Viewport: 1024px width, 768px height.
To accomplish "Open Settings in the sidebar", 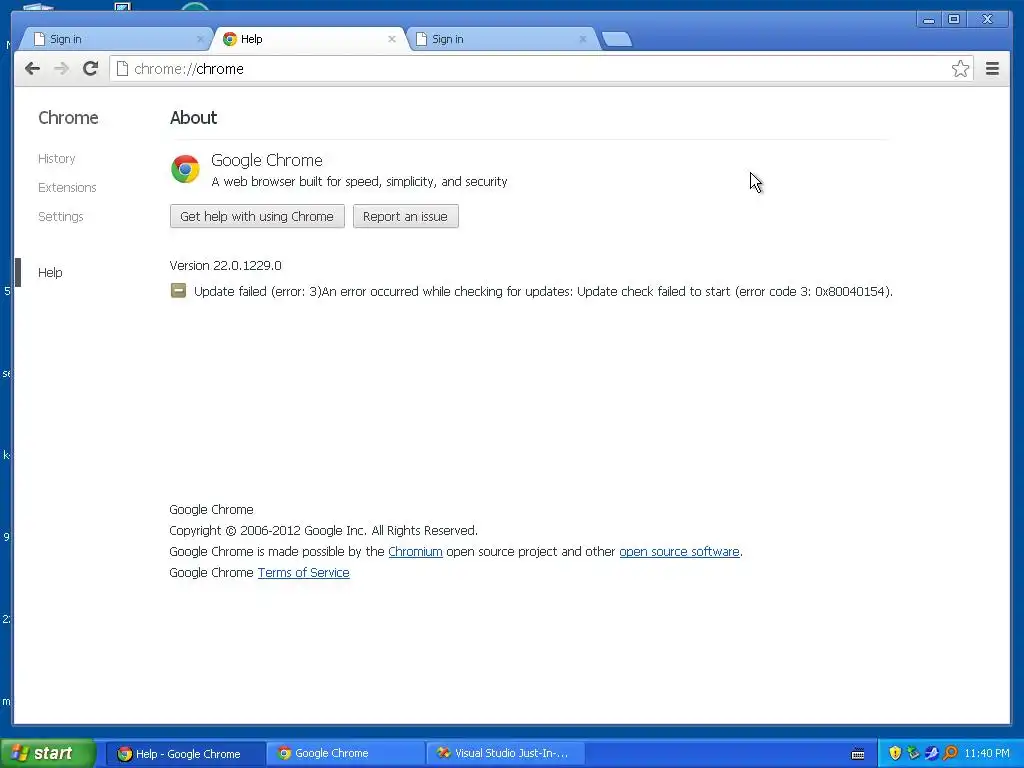I will [x=61, y=216].
